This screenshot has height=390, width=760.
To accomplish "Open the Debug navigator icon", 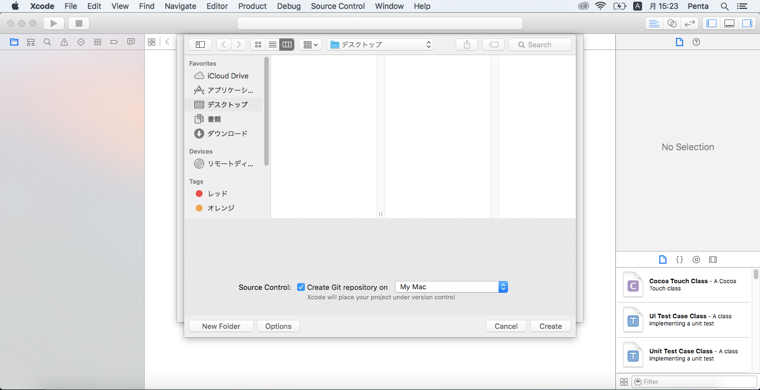I will coord(97,42).
